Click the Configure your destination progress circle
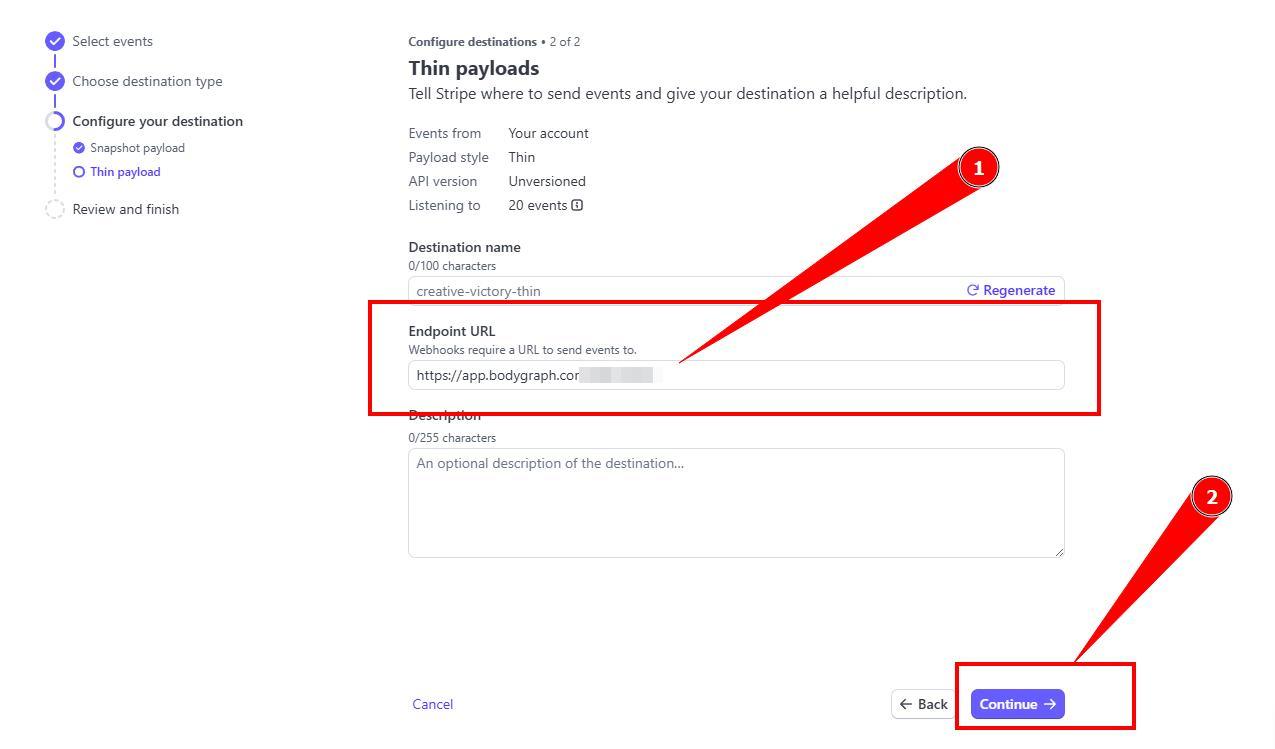 (55, 121)
